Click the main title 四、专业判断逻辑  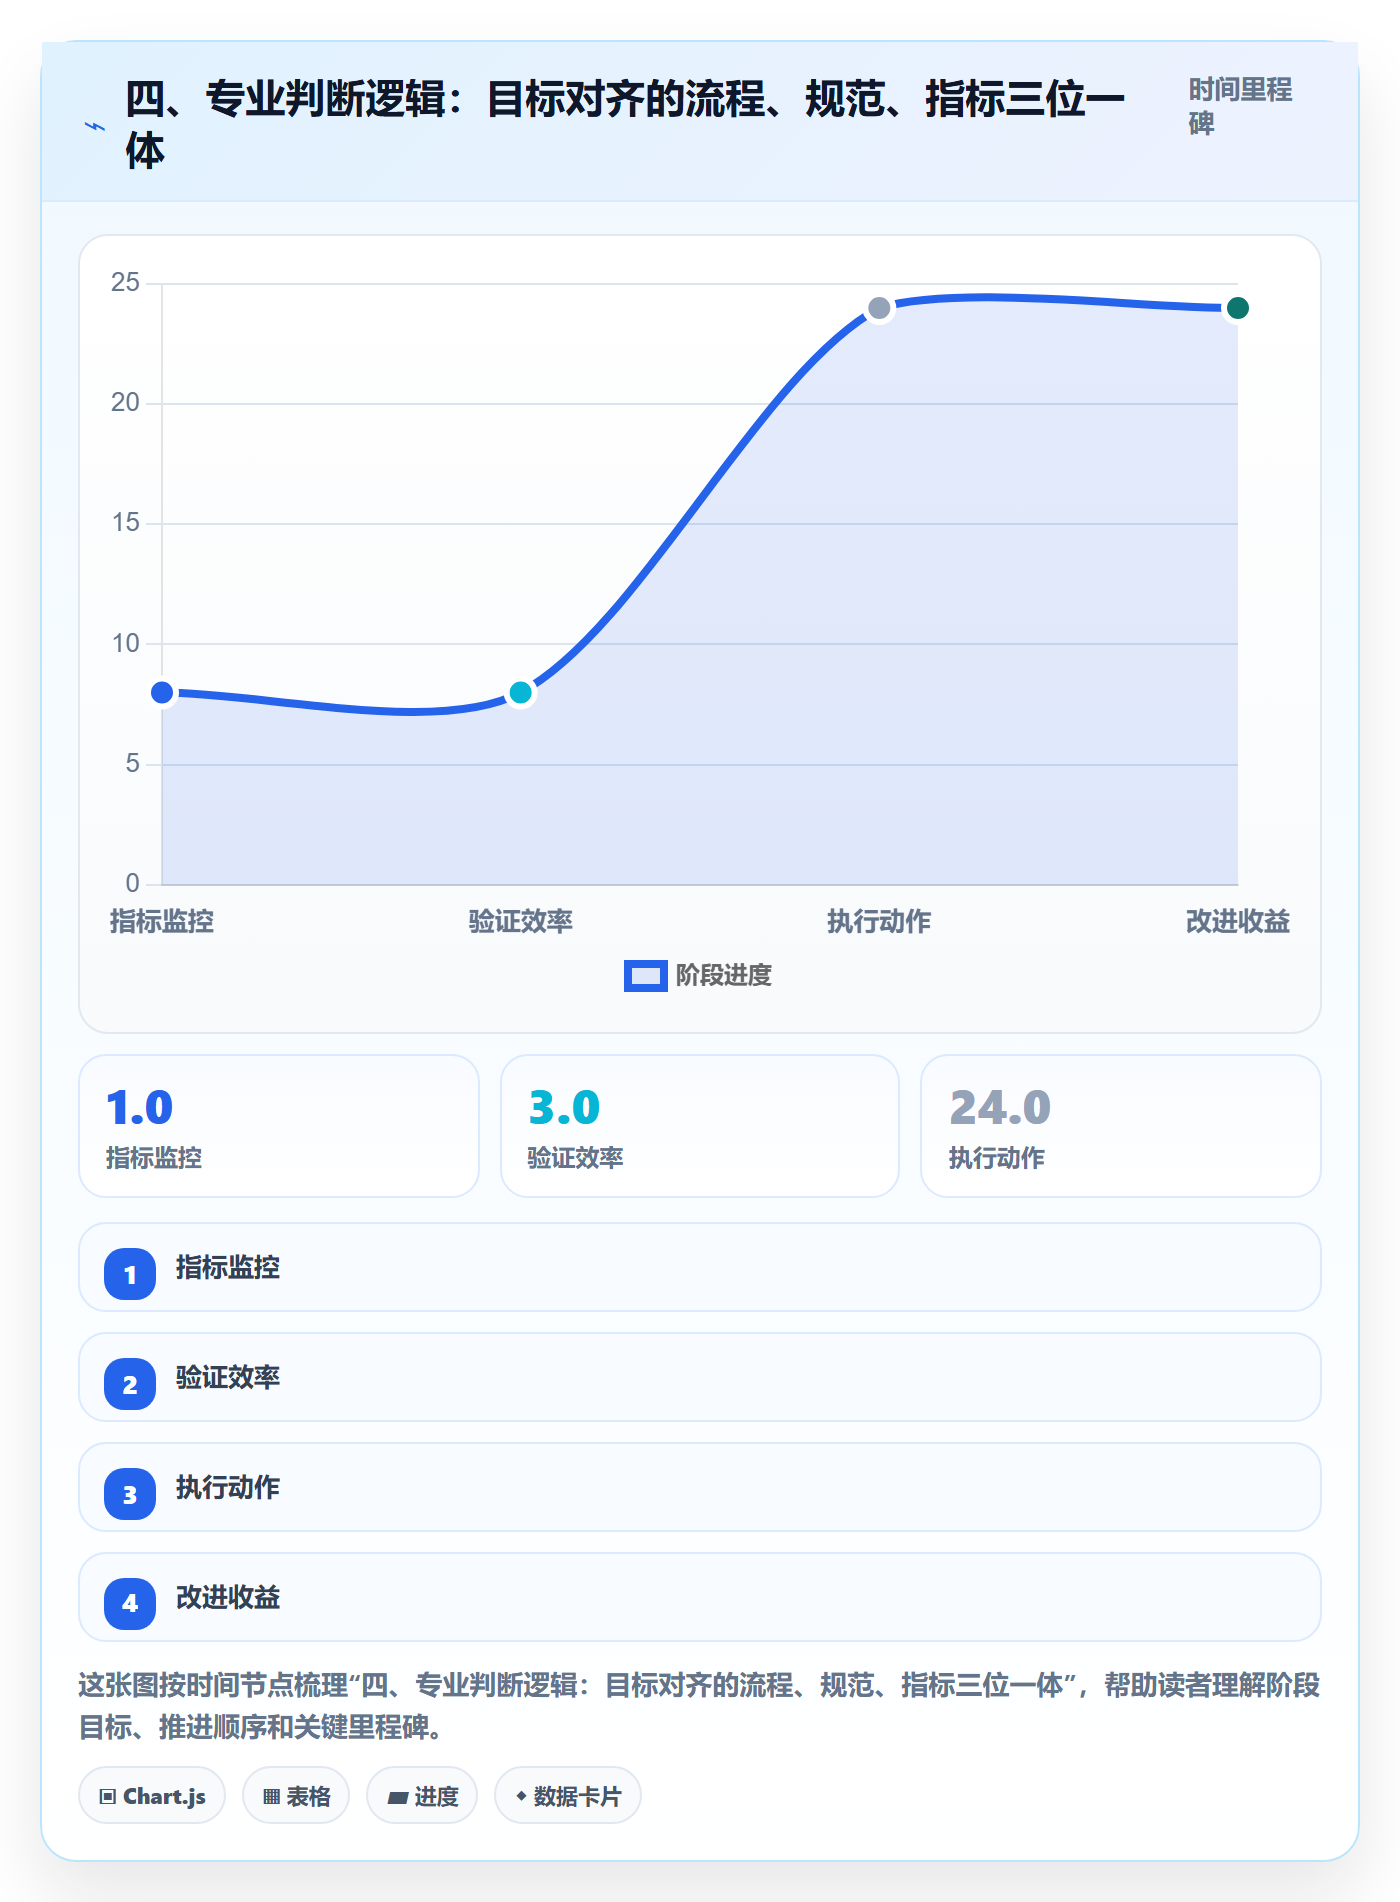tap(625, 124)
